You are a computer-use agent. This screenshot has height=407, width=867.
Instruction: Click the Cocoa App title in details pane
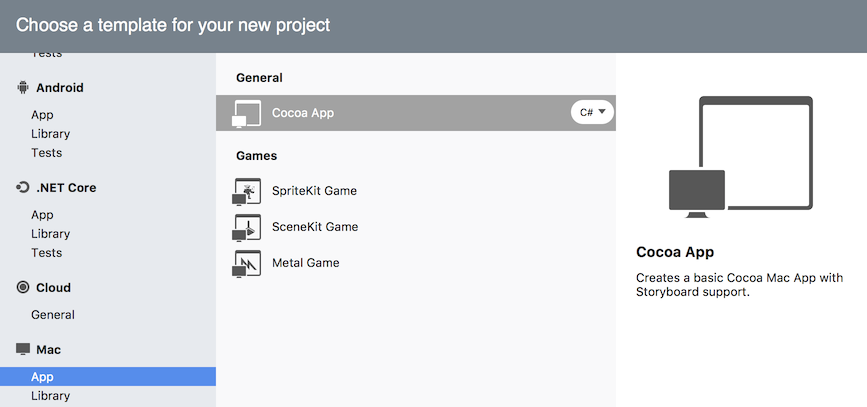[675, 252]
